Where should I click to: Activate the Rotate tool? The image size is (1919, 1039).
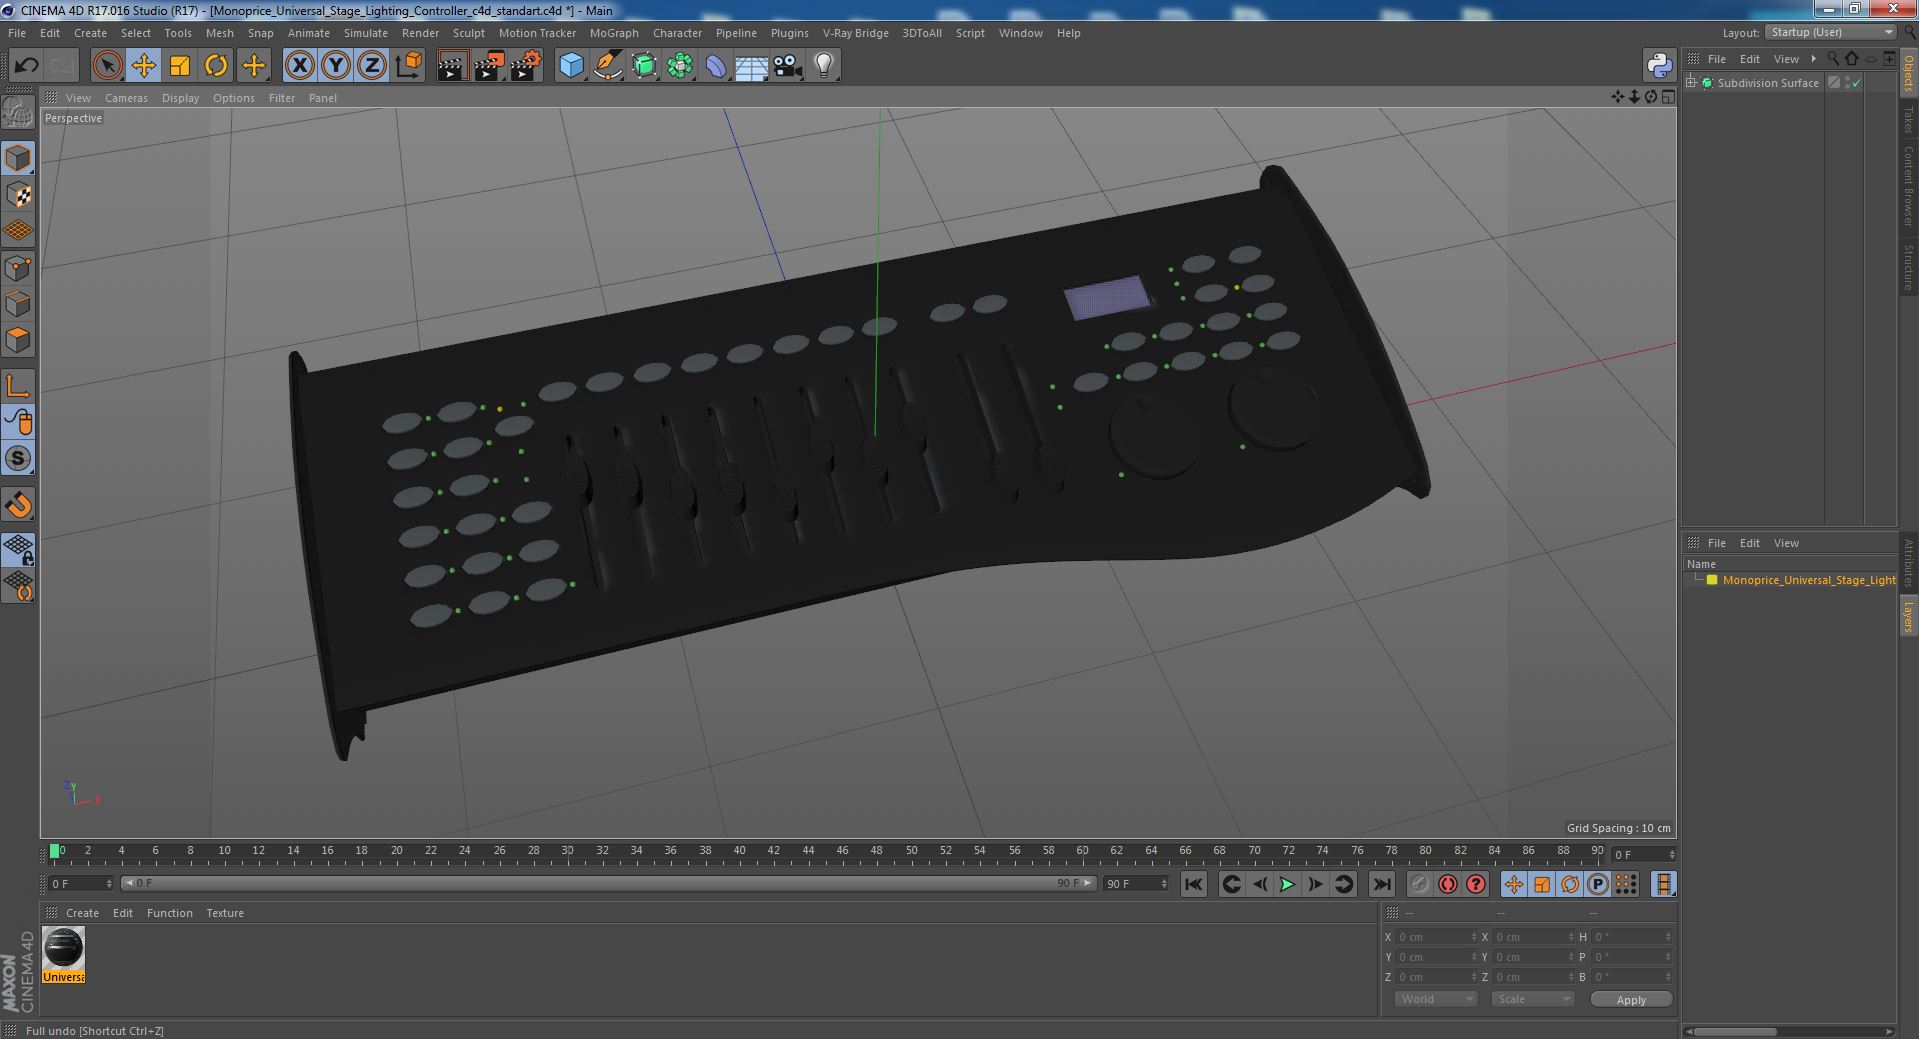point(216,66)
